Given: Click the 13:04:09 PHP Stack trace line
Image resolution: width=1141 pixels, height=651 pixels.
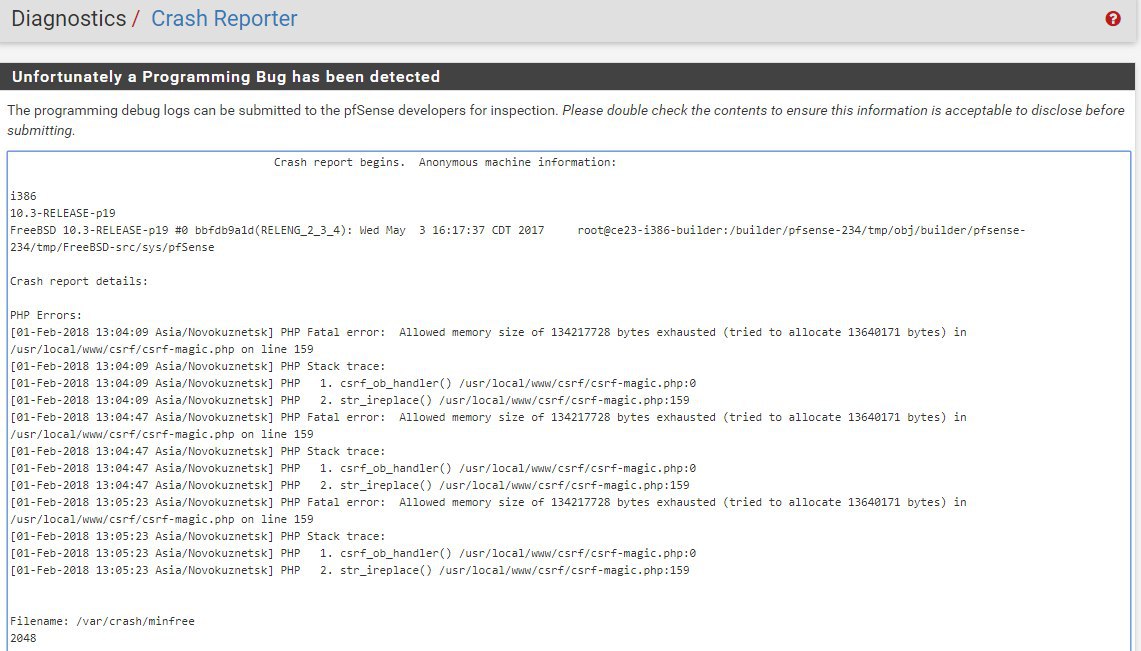Looking at the screenshot, I should [x=197, y=366].
